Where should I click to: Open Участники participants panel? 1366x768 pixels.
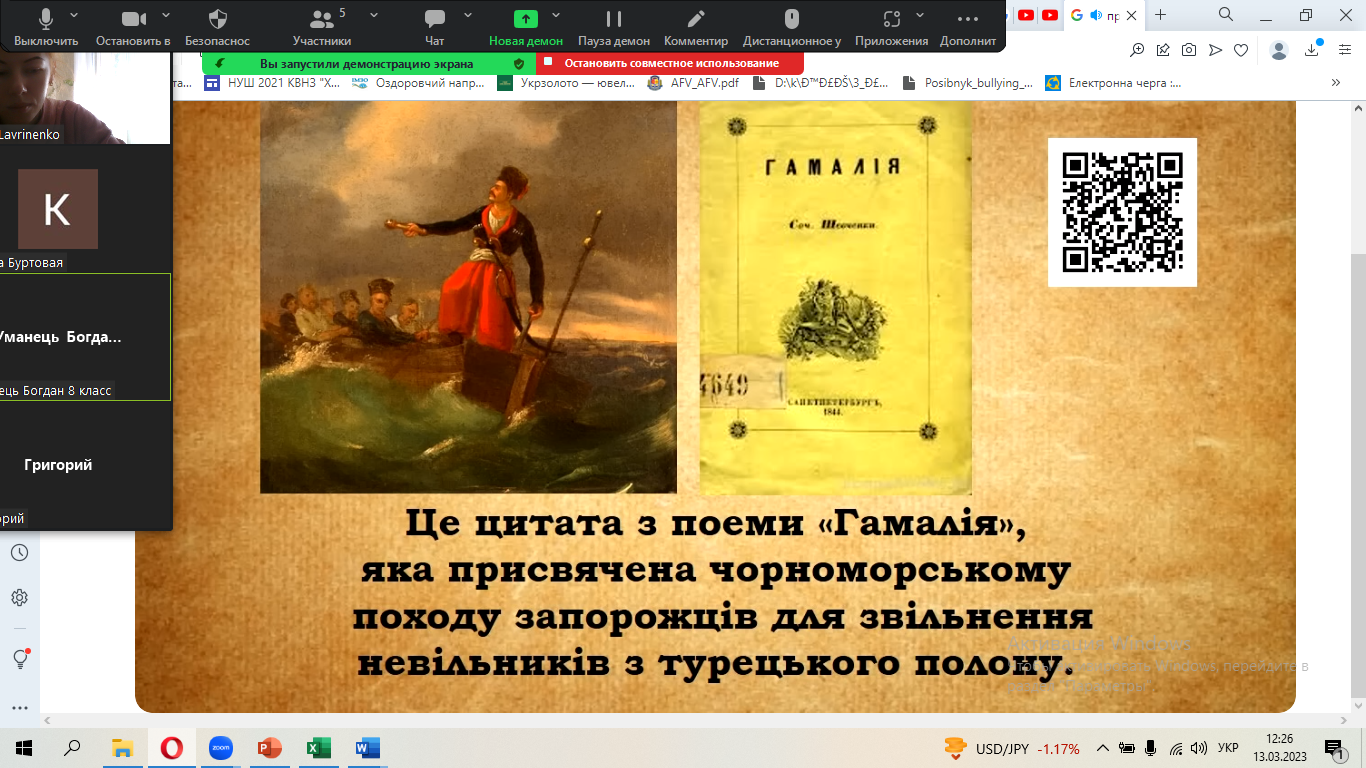point(322,27)
